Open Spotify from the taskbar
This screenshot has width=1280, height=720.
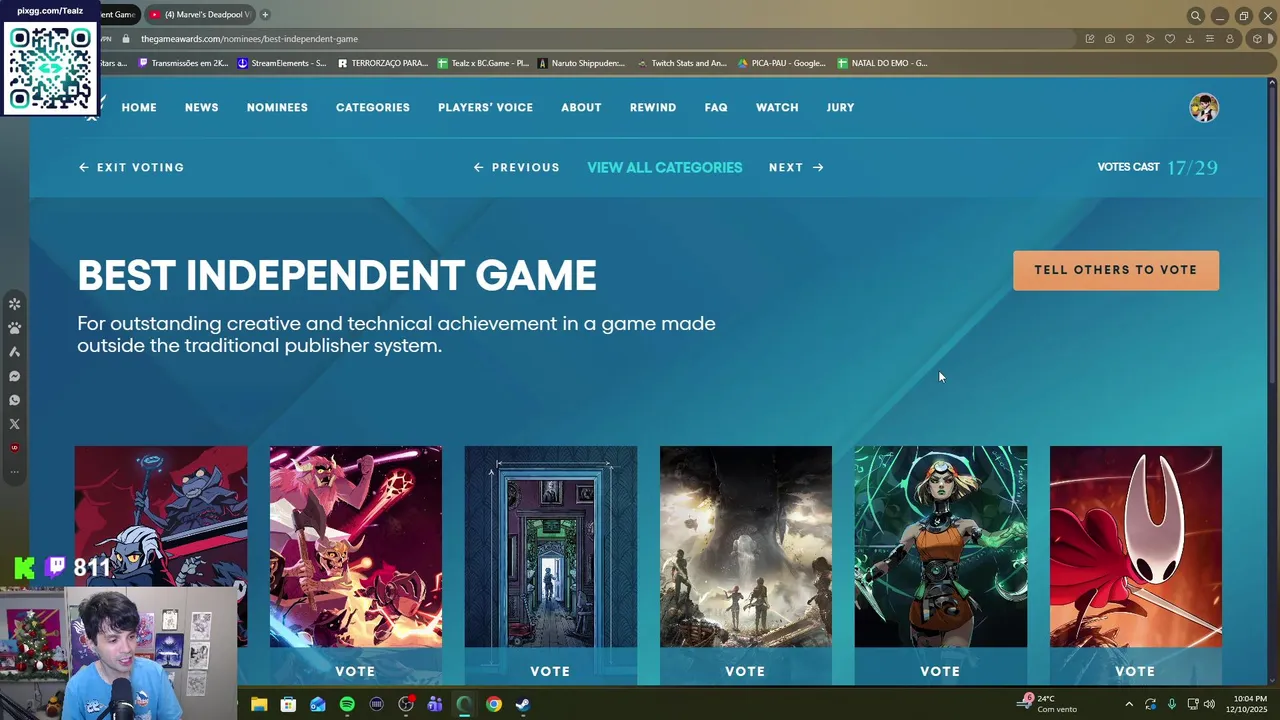pyautogui.click(x=347, y=704)
